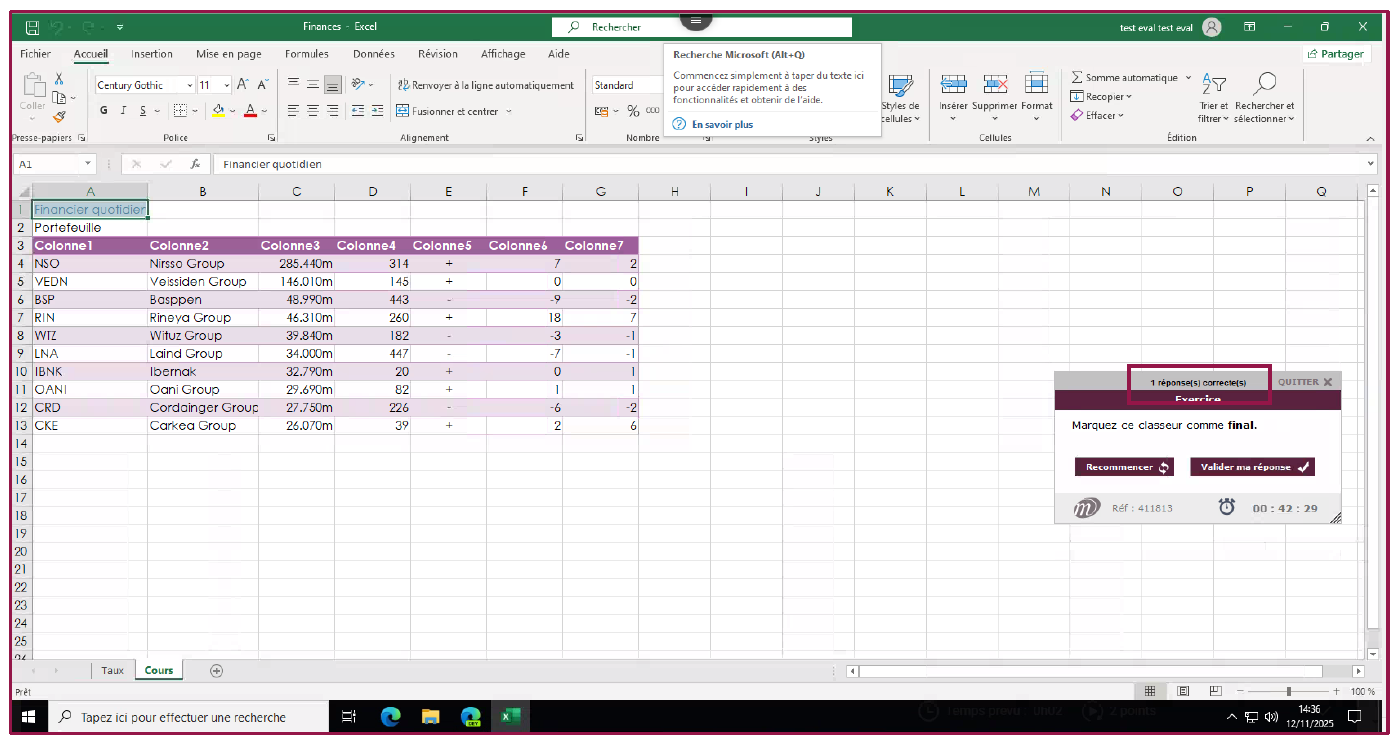Viewport: 1398px width, 746px height.
Task: Switch to the Insertion ribbon tab
Action: (152, 54)
